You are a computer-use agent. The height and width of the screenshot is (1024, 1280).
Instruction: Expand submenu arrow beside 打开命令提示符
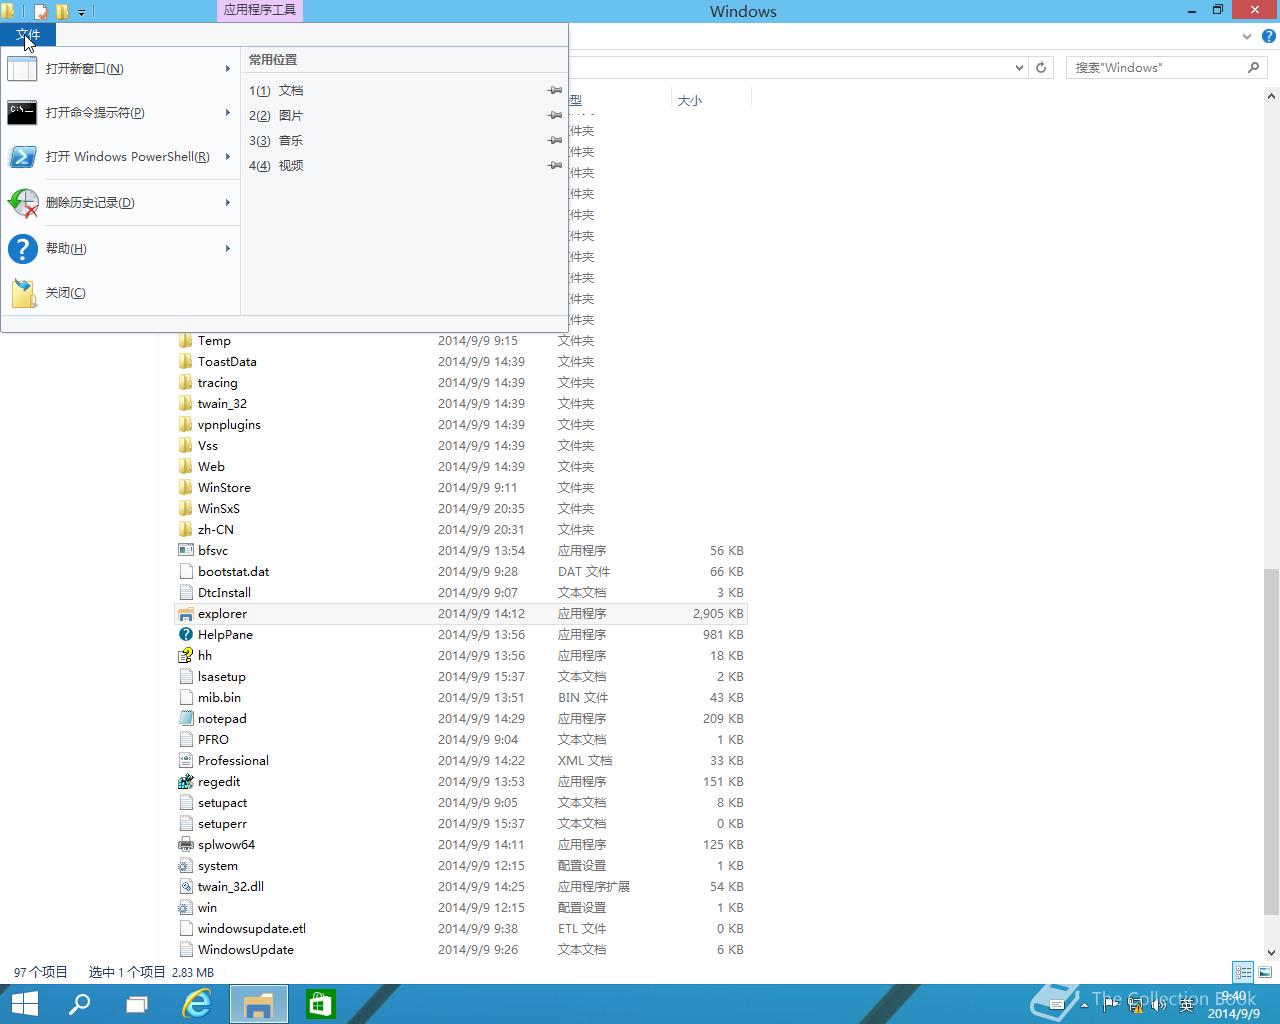[x=228, y=113]
